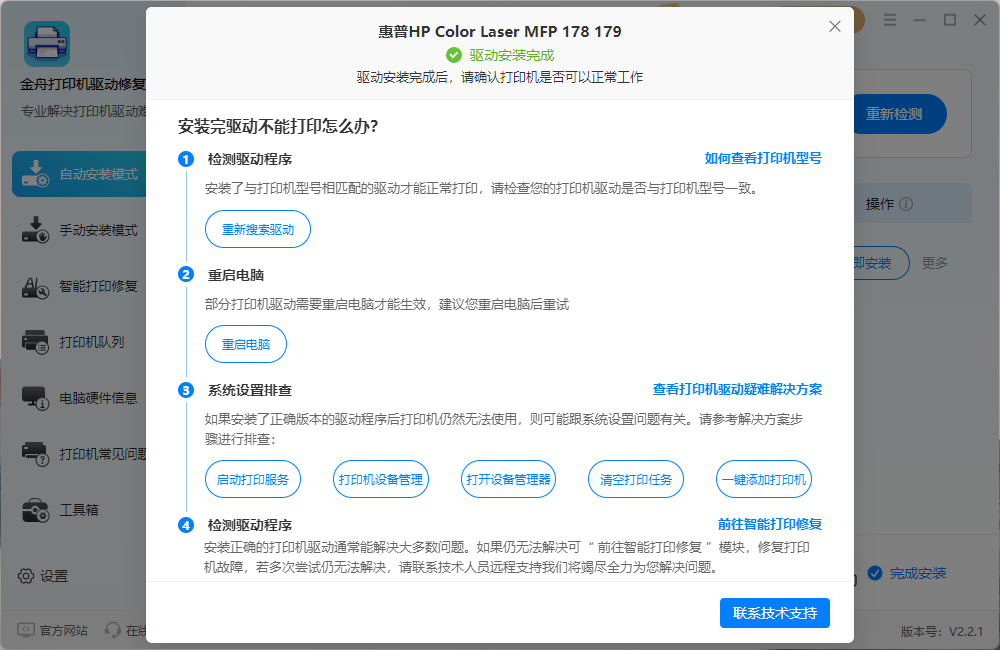Select 智能打印修复 in sidebar

tap(80, 286)
